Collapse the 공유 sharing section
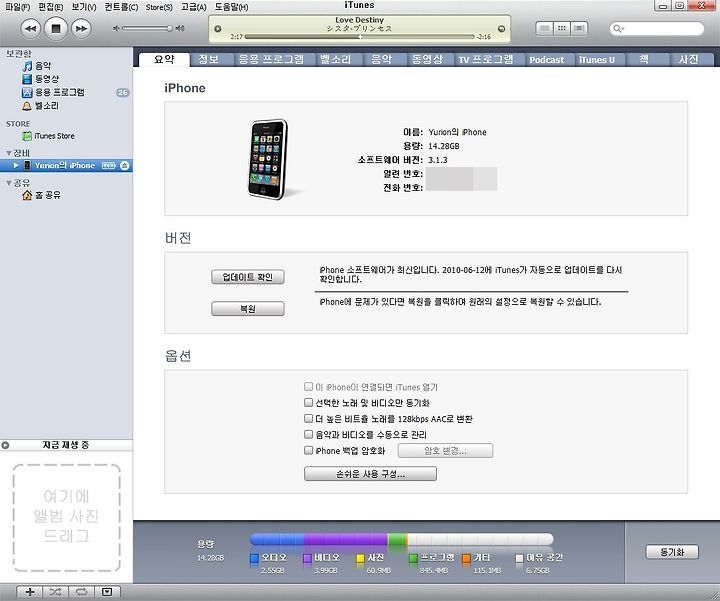 click(x=9, y=183)
